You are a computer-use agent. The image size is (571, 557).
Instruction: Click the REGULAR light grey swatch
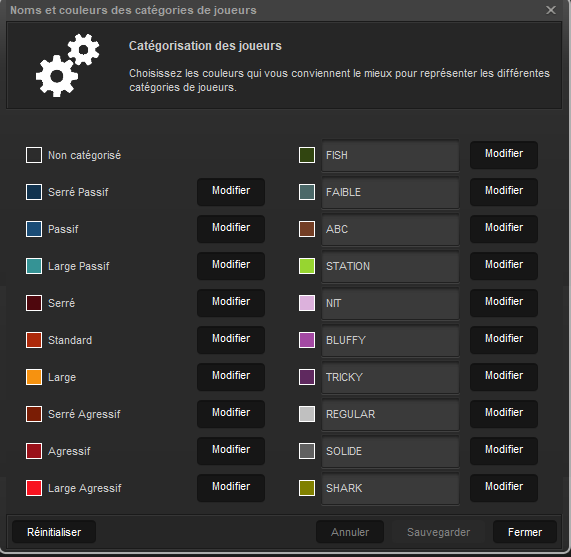pyautogui.click(x=307, y=414)
